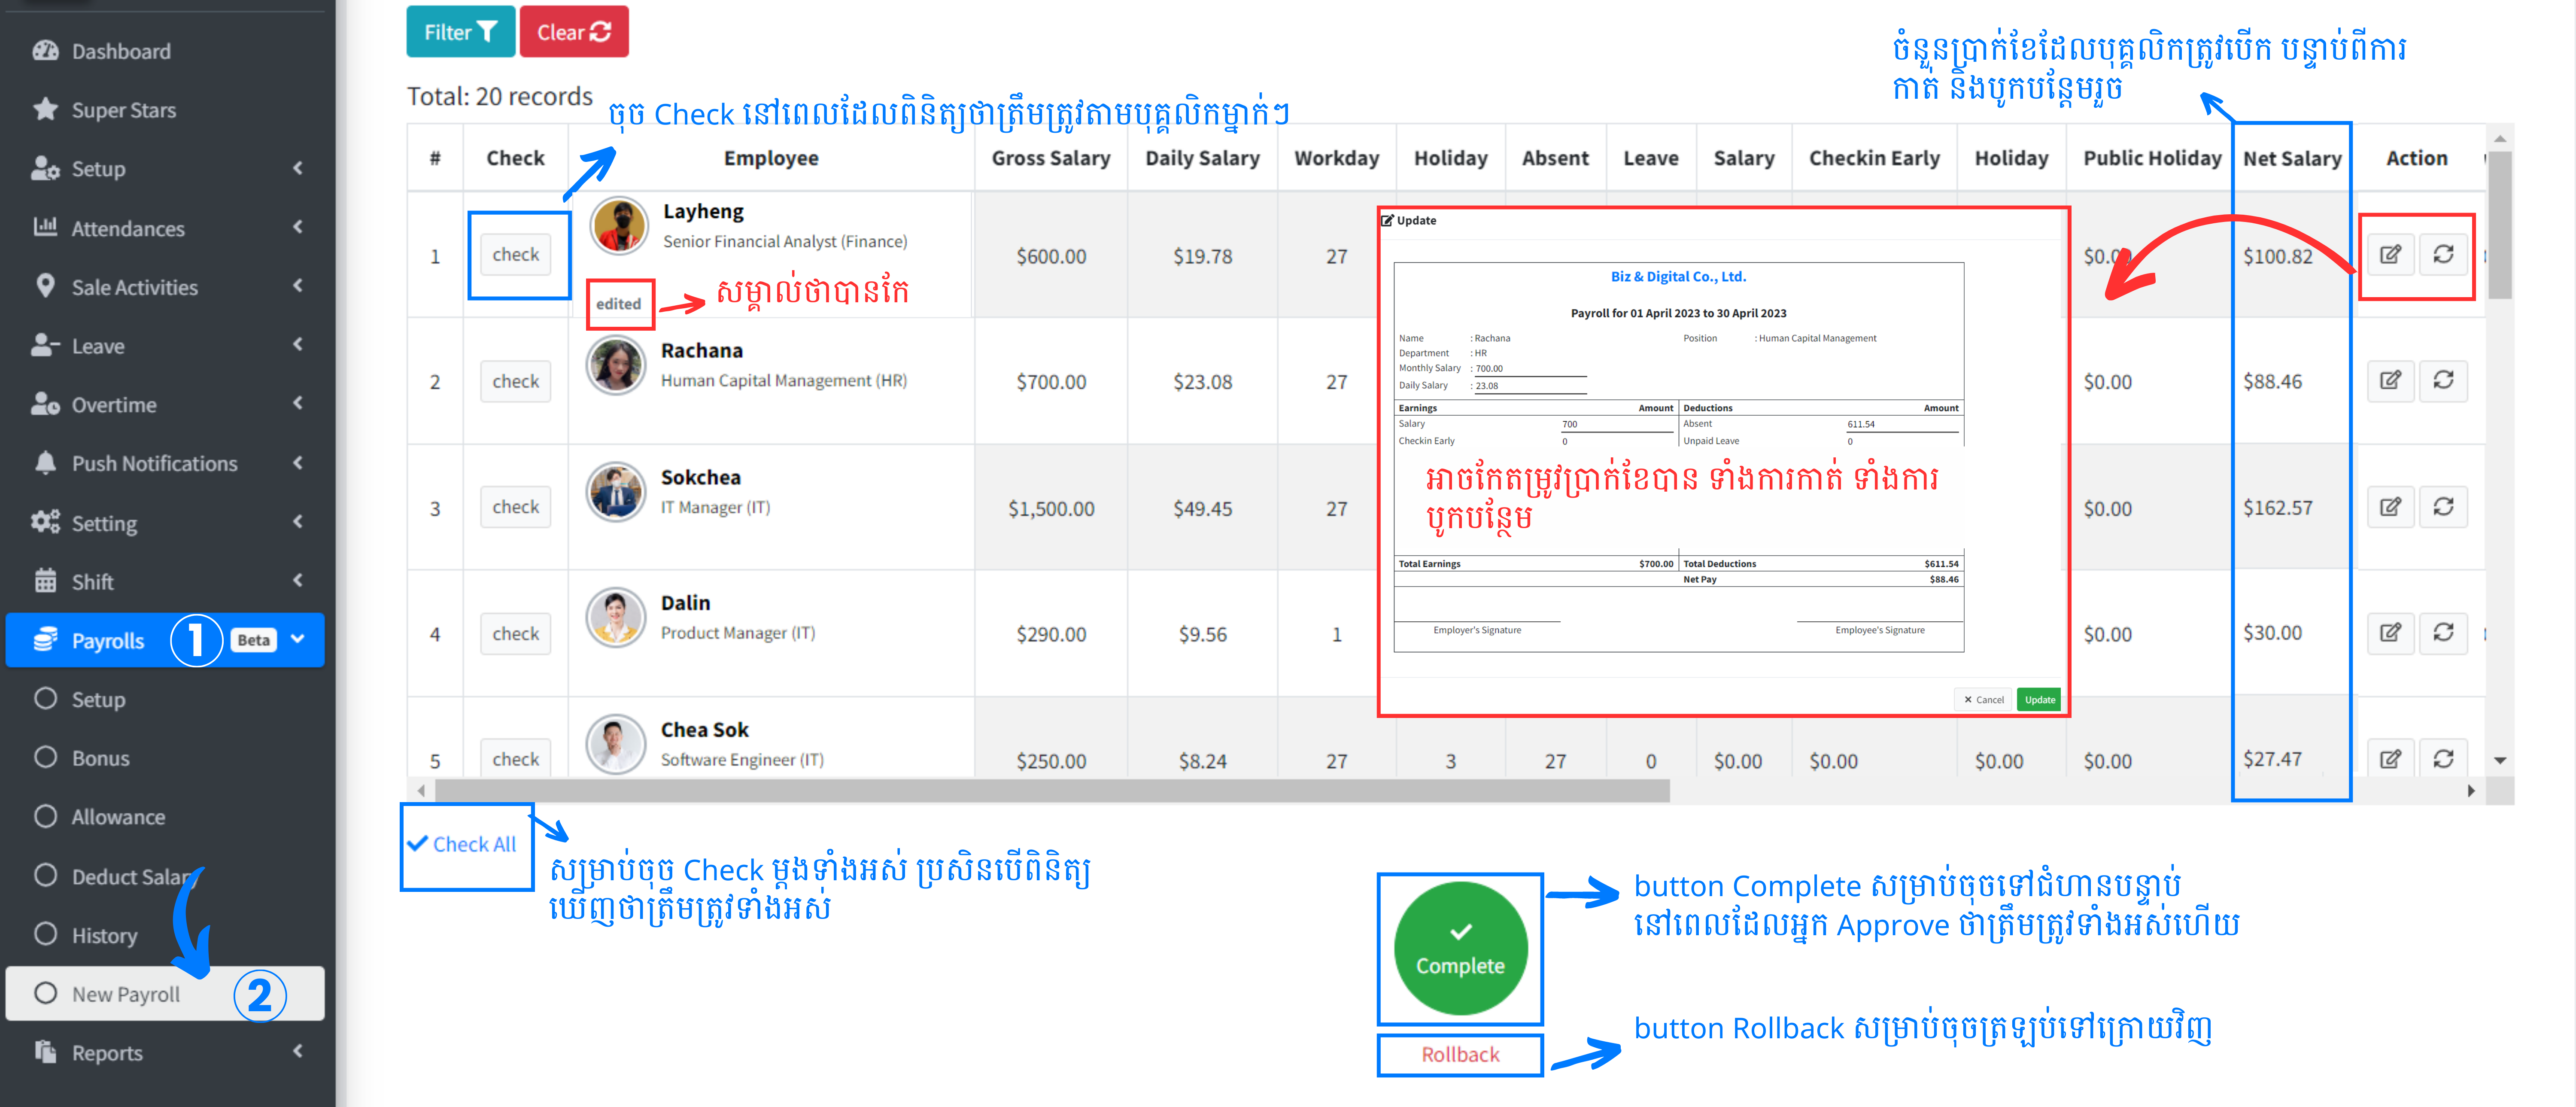Image resolution: width=2576 pixels, height=1107 pixels.
Task: Click the Rollback button icon
Action: (1455, 1053)
